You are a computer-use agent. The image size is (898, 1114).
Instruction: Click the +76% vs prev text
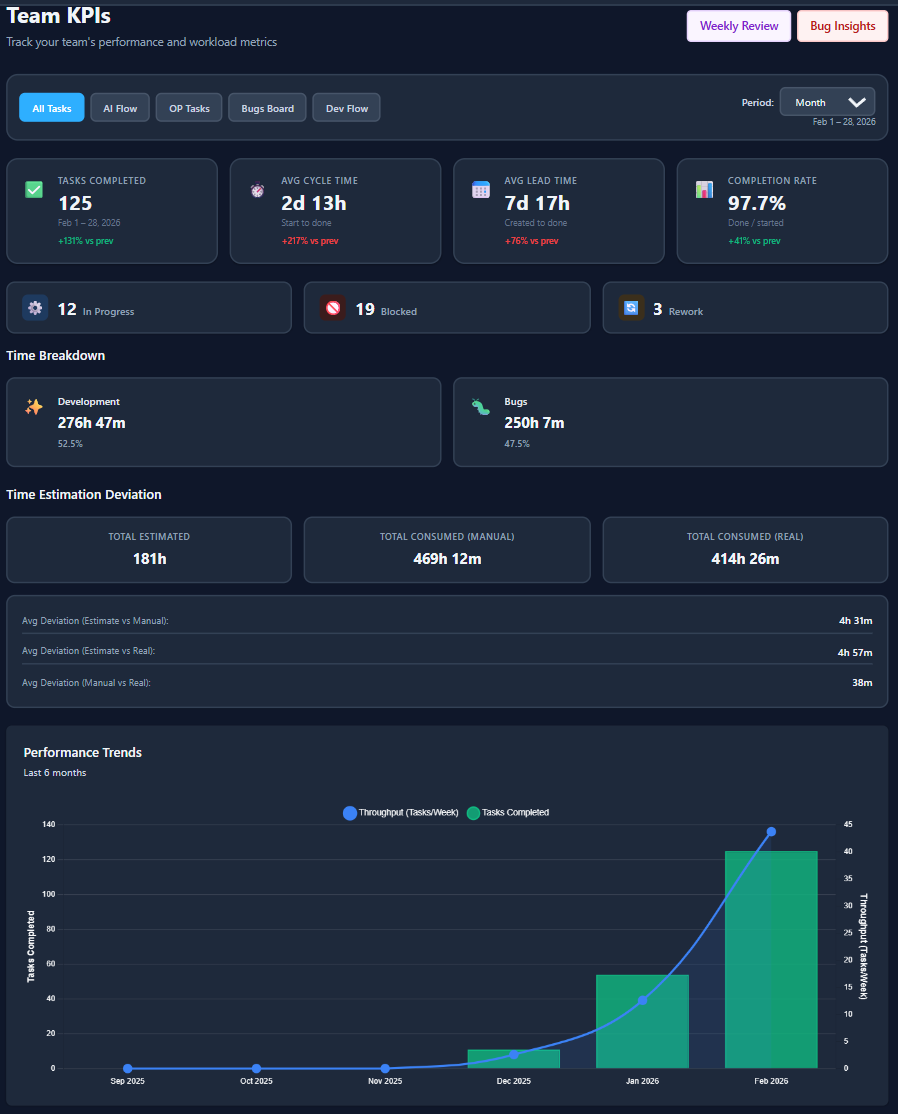(x=531, y=241)
